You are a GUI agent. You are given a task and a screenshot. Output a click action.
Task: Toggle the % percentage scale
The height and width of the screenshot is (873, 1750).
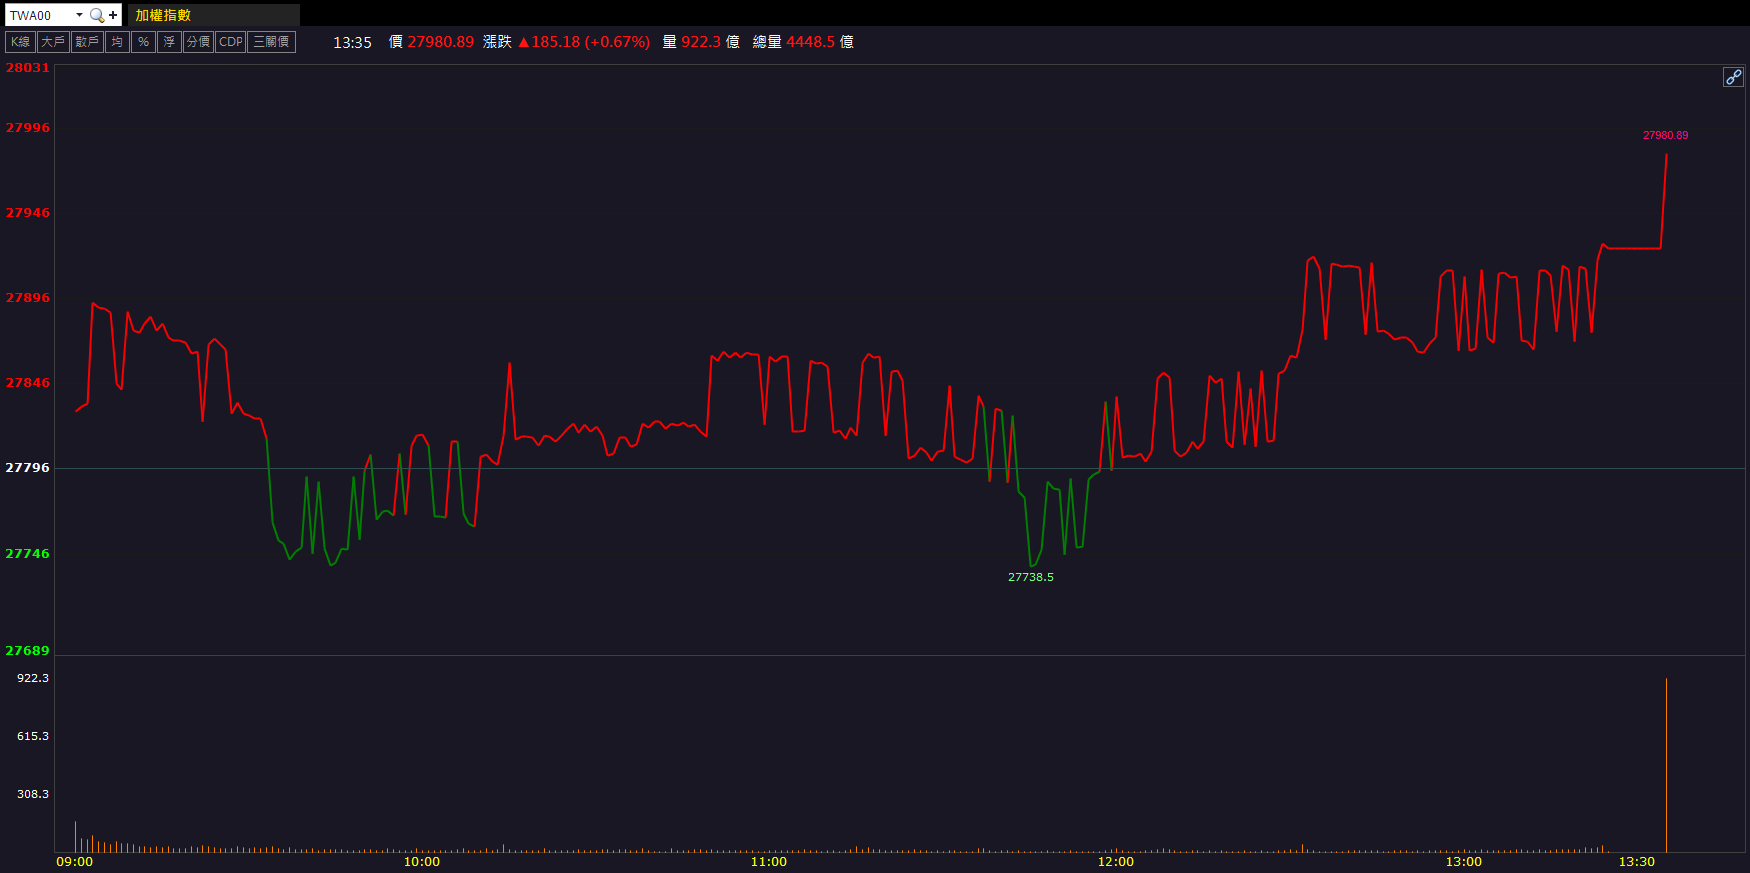point(144,42)
